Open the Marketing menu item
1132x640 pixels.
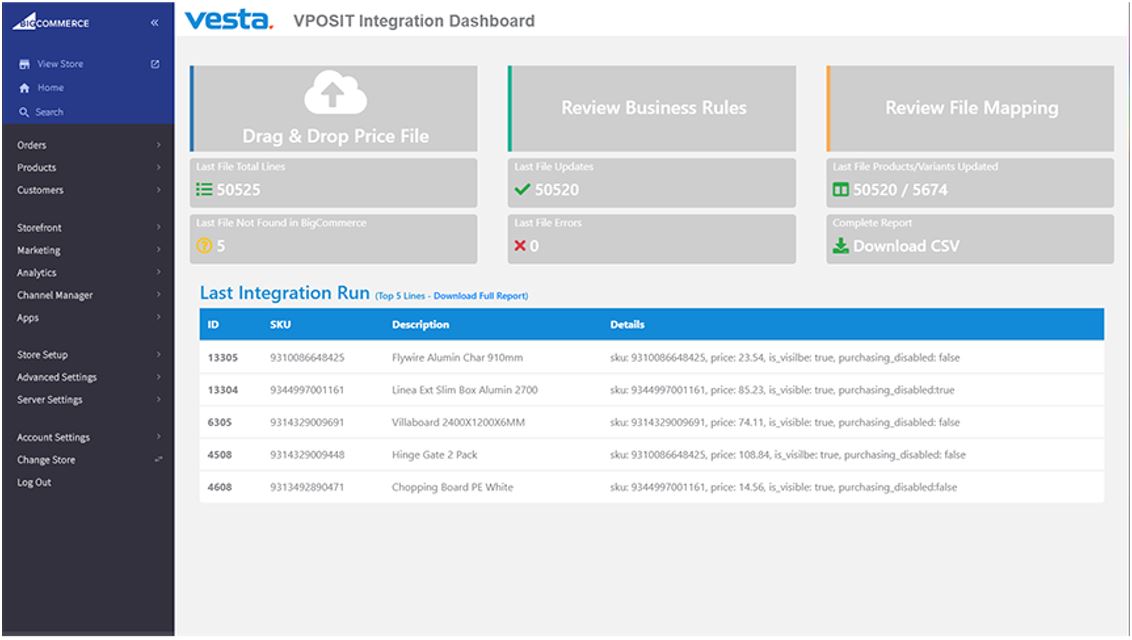[x=39, y=250]
